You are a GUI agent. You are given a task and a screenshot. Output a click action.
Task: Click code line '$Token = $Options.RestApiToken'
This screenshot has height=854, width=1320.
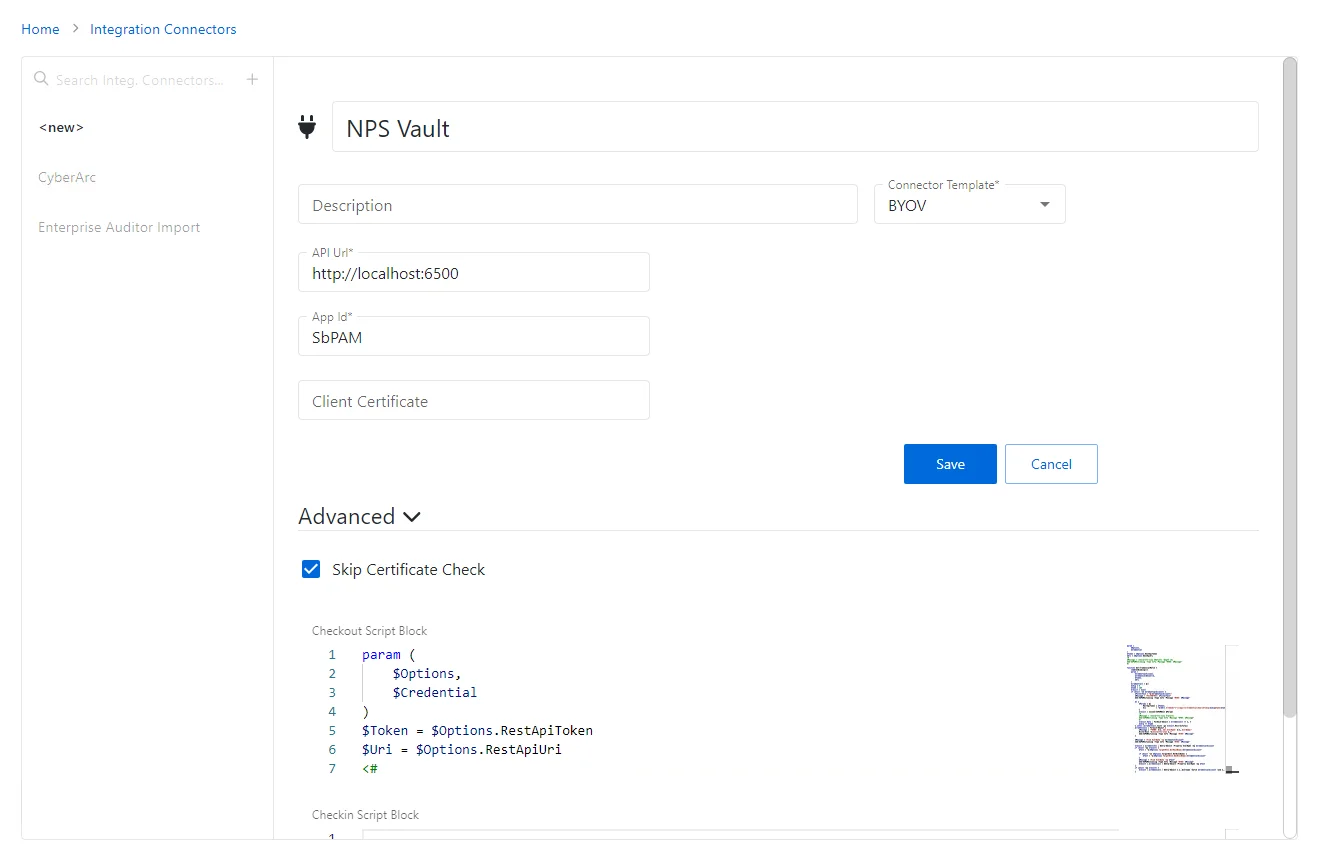coord(477,730)
